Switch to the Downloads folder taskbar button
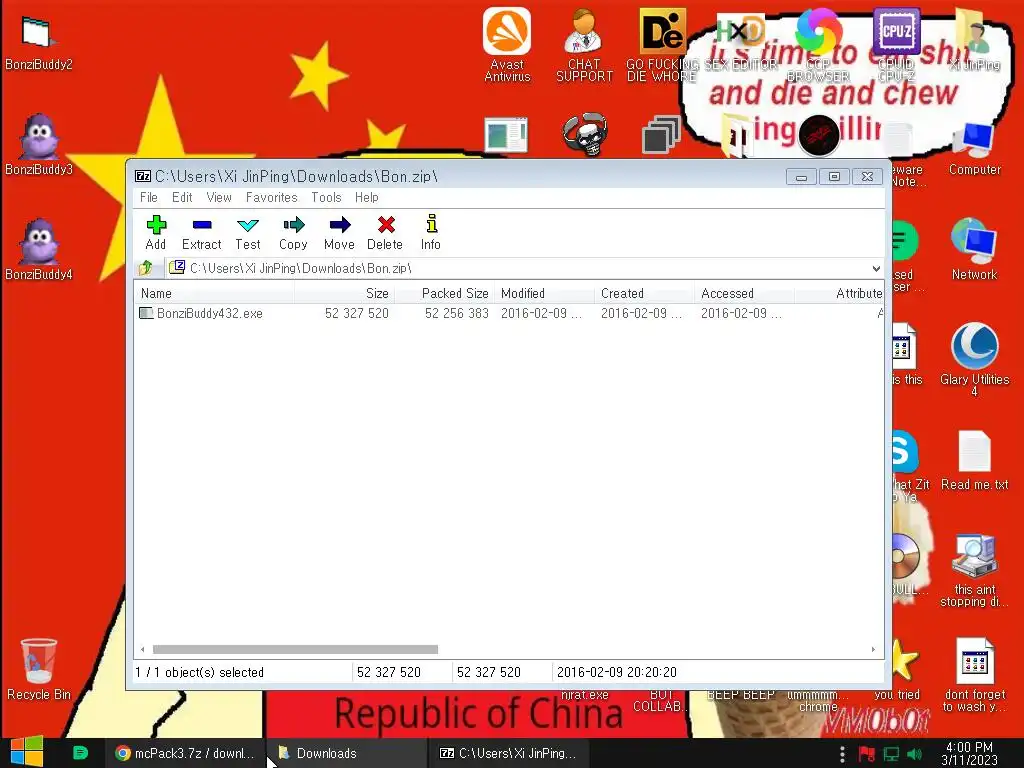1024x768 pixels. pyautogui.click(x=346, y=753)
